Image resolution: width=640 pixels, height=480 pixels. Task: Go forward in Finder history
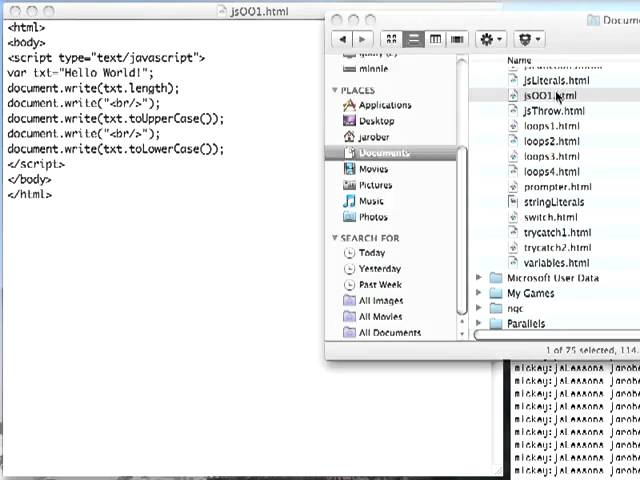362,39
